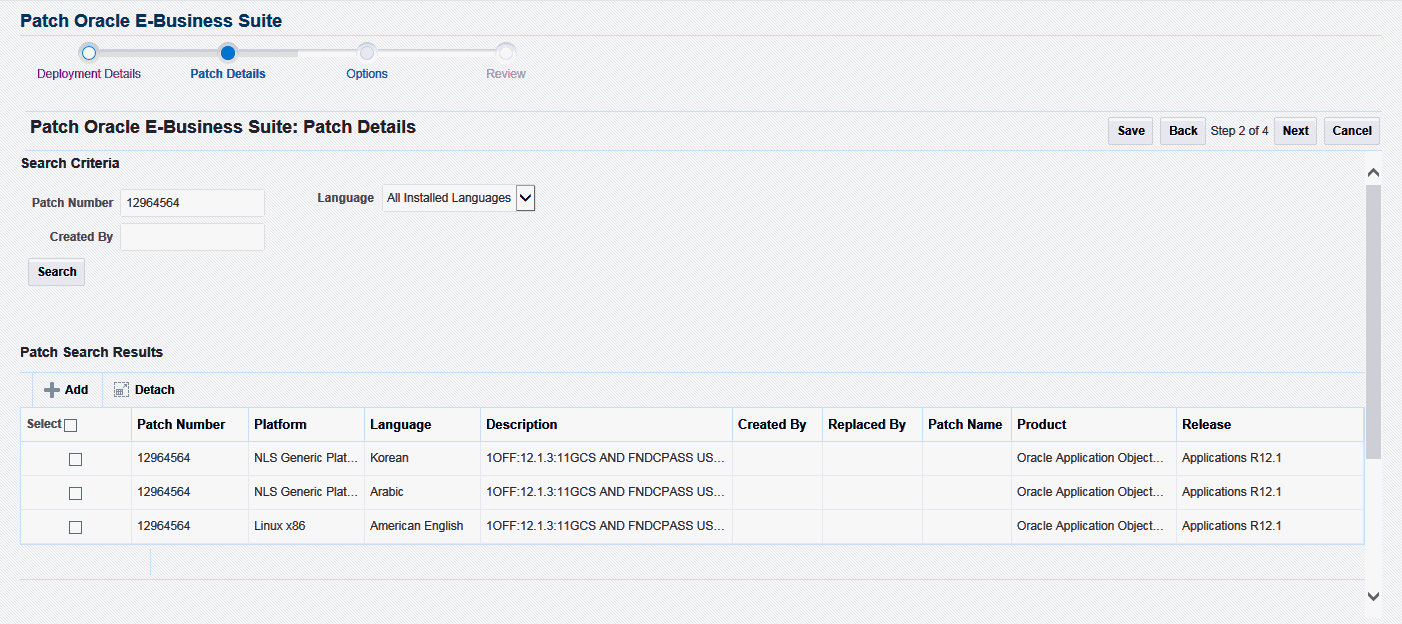Click Applications R12.1 in Arabic row

1232,492
